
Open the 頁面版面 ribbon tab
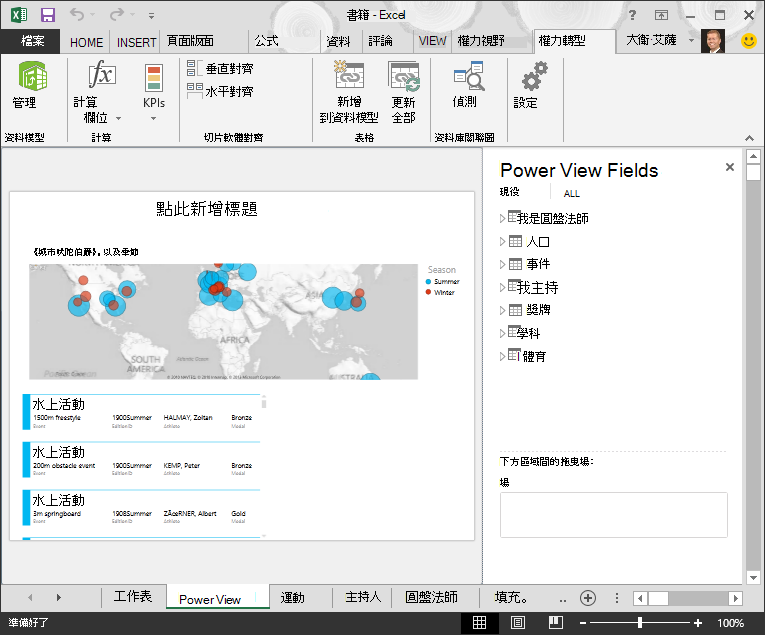tap(190, 41)
